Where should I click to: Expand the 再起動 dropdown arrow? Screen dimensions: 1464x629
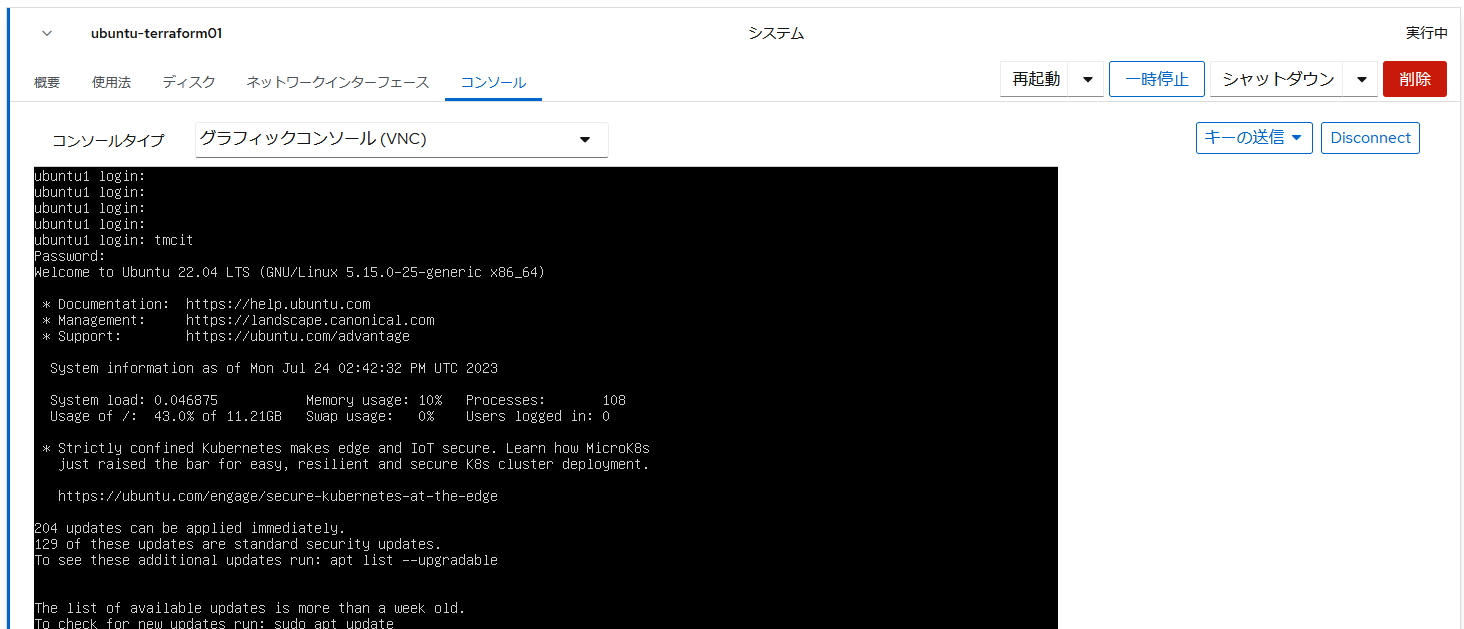[1087, 79]
